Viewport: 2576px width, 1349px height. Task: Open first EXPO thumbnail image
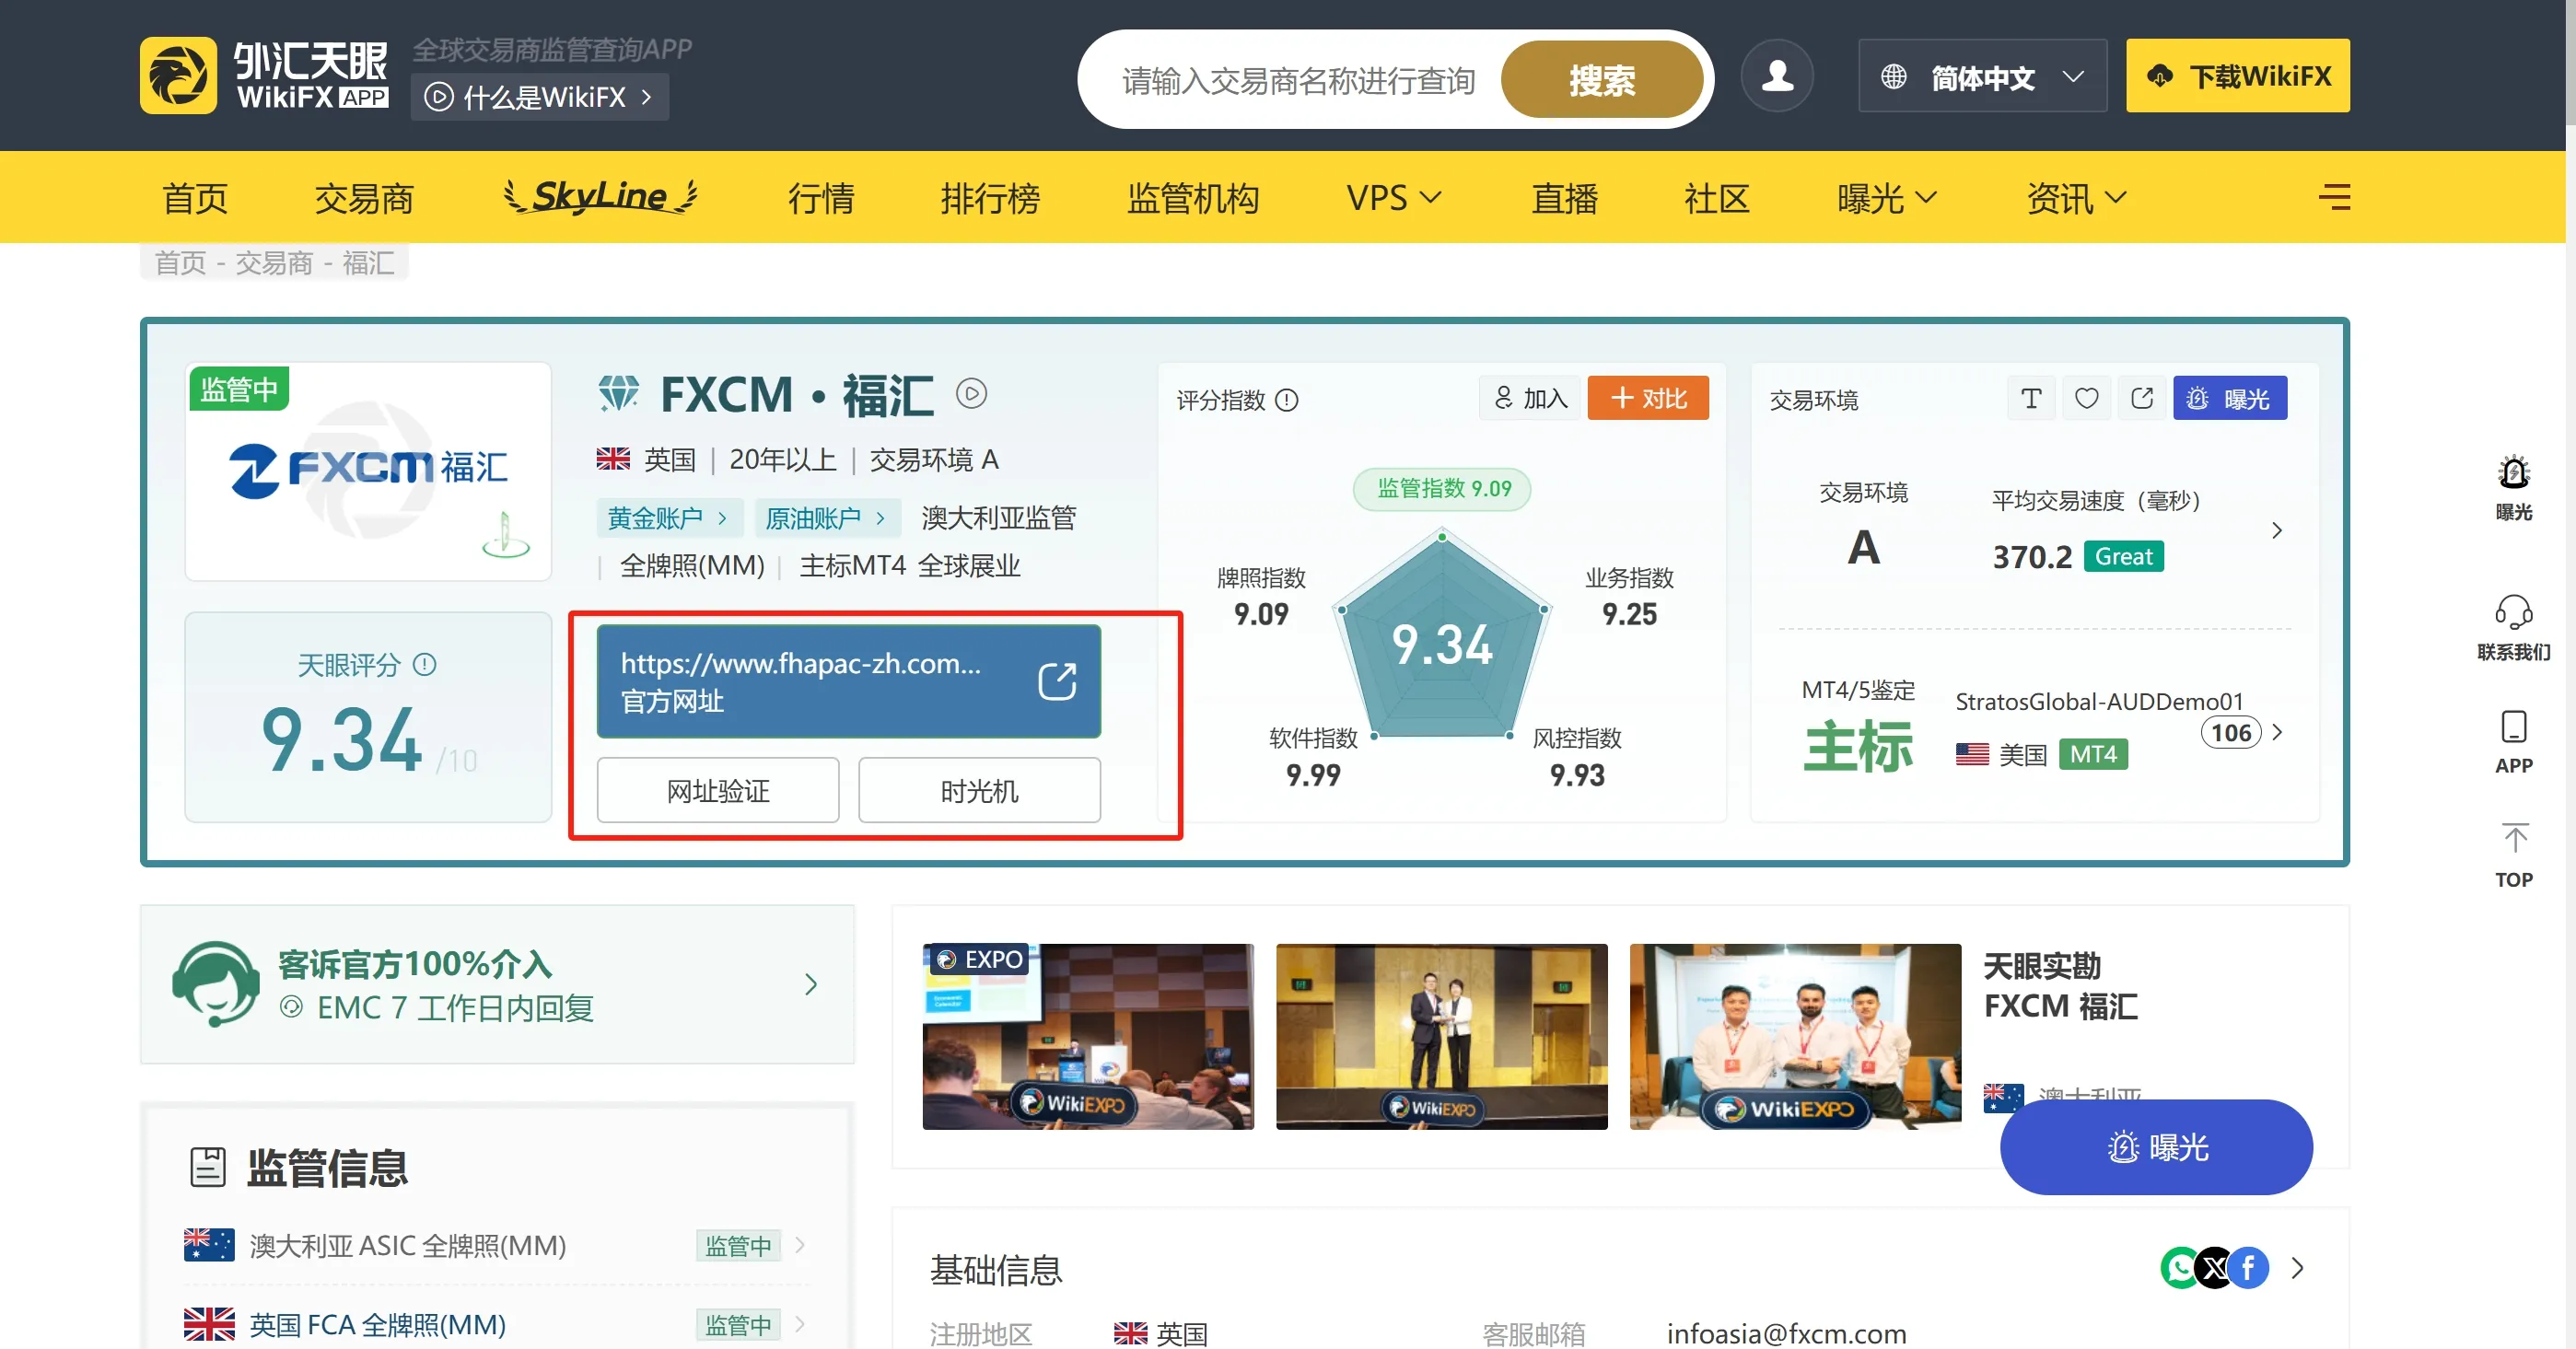[x=1087, y=1036]
